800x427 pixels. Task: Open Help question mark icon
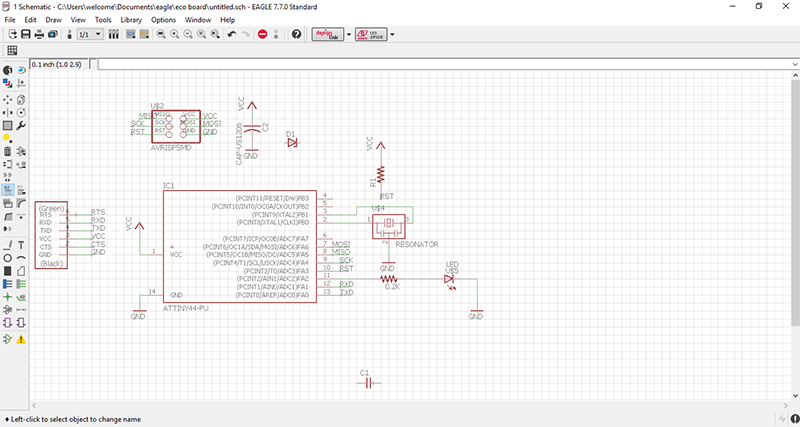point(296,34)
